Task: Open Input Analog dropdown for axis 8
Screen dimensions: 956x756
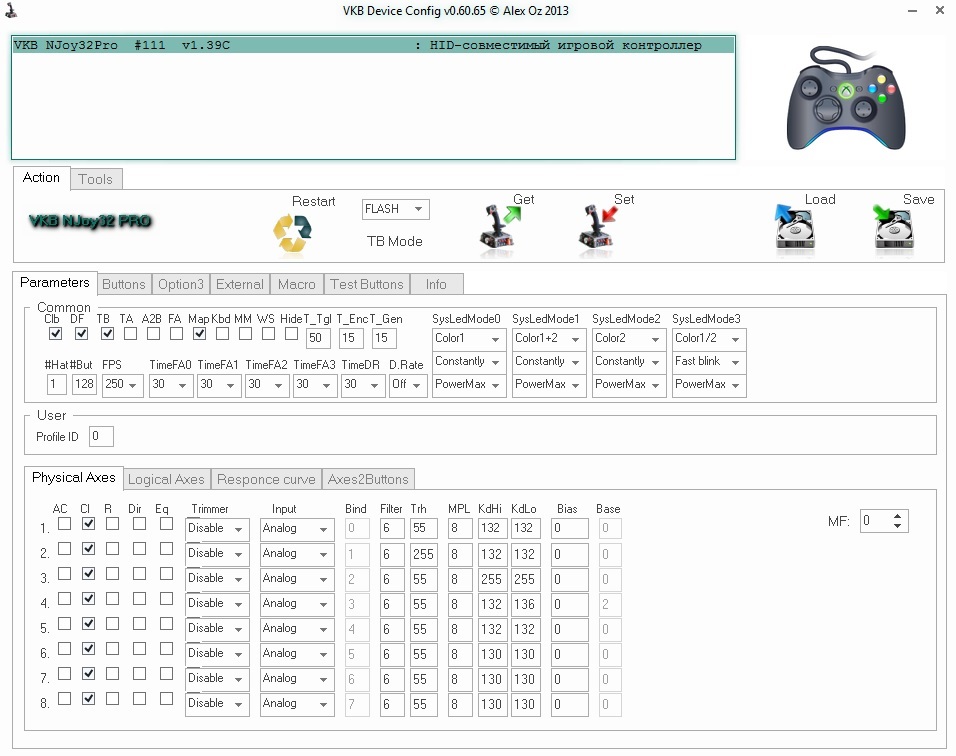Action: coord(297,704)
